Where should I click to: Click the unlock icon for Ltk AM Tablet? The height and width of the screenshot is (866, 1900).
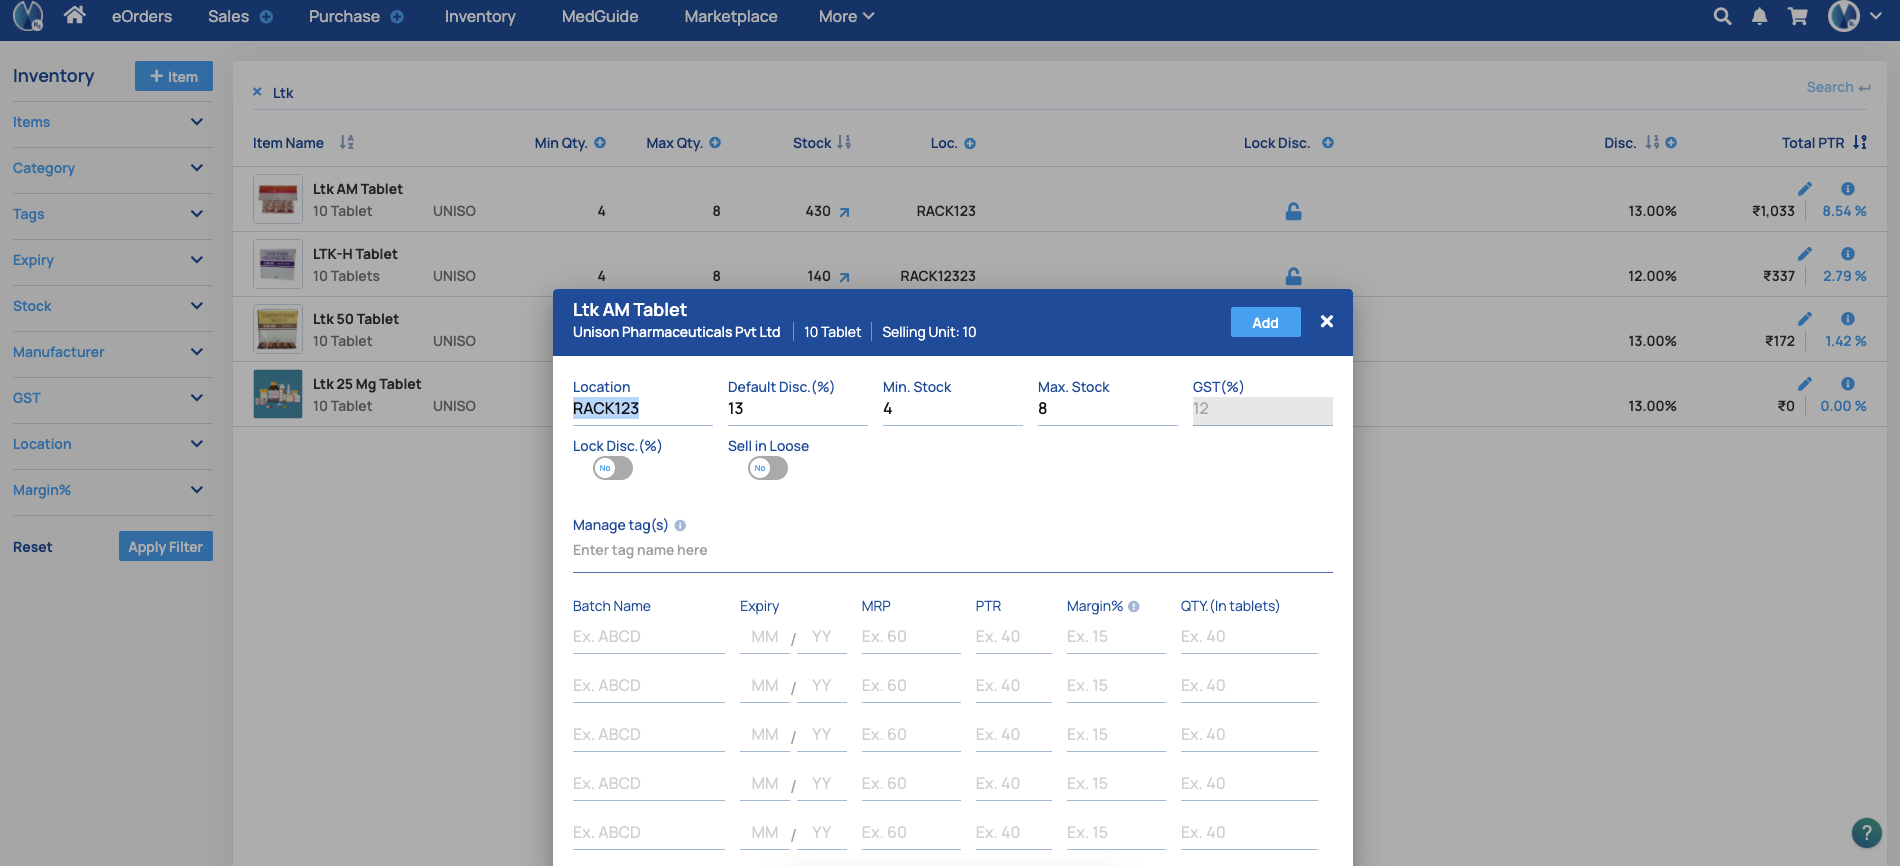point(1293,211)
